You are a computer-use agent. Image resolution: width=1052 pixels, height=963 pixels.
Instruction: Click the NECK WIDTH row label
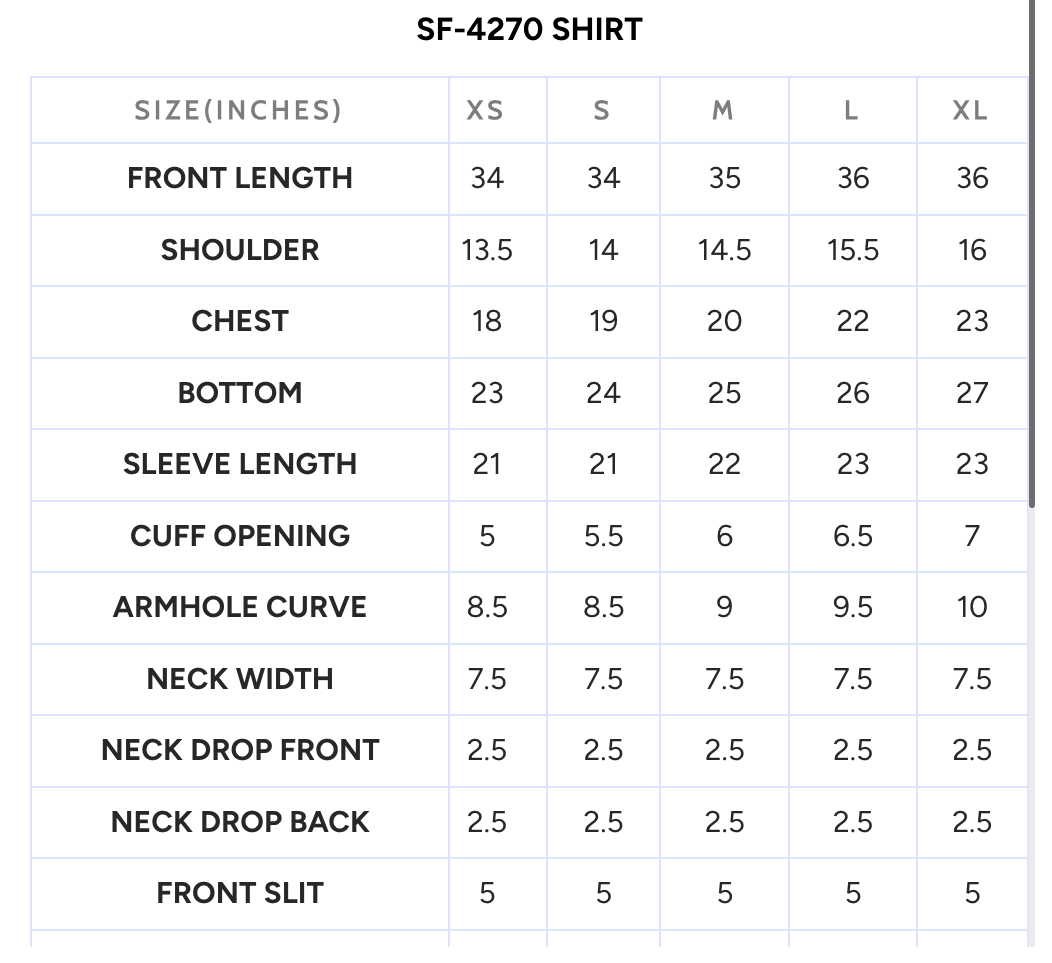[240, 679]
